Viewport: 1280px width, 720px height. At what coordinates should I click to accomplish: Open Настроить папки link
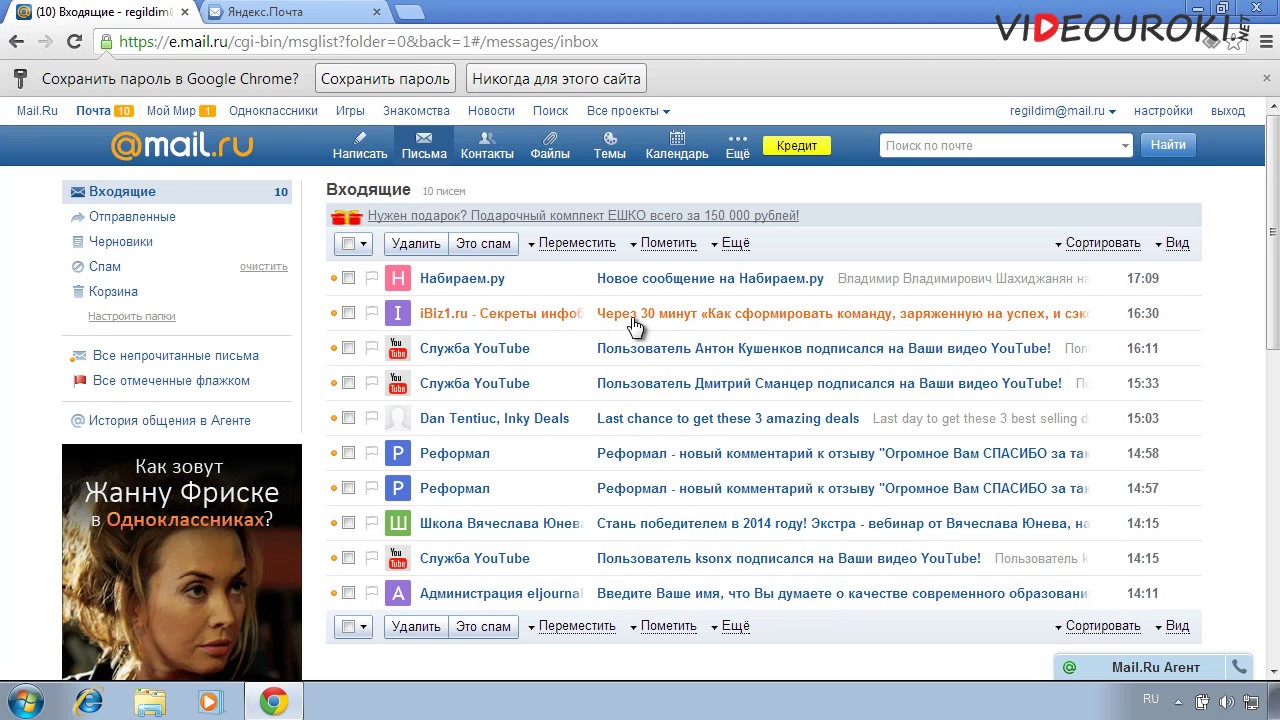tap(131, 316)
